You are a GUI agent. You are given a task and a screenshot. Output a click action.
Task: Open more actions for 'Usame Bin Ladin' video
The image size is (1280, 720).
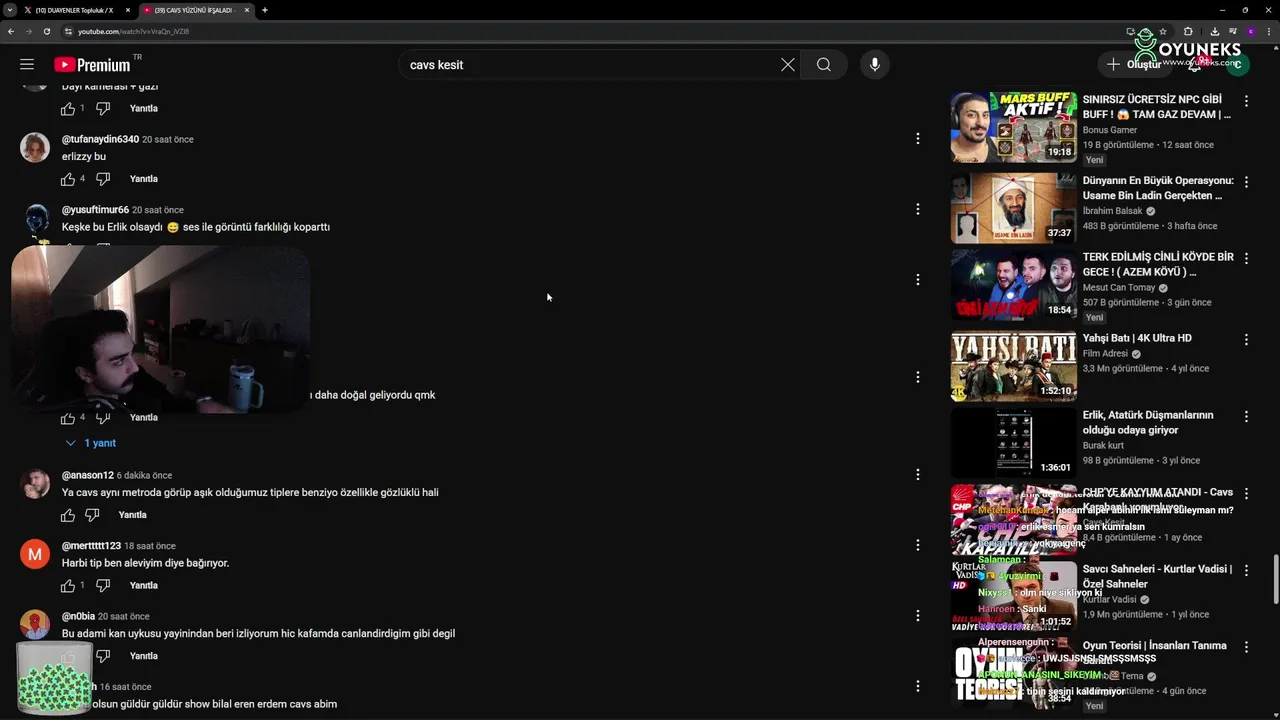pyautogui.click(x=1246, y=180)
